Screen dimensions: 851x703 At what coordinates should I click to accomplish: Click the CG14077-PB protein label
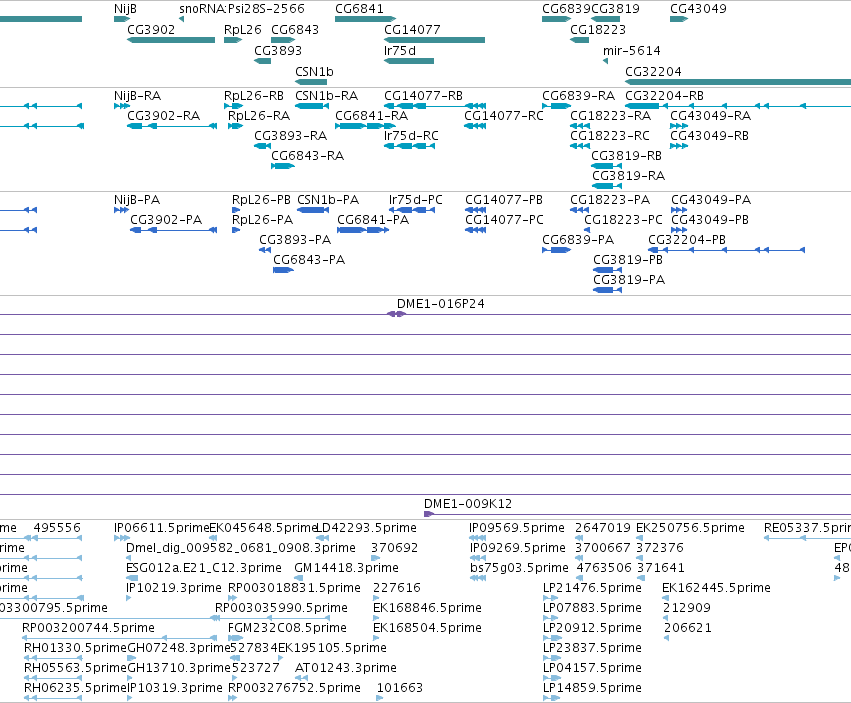click(x=504, y=200)
